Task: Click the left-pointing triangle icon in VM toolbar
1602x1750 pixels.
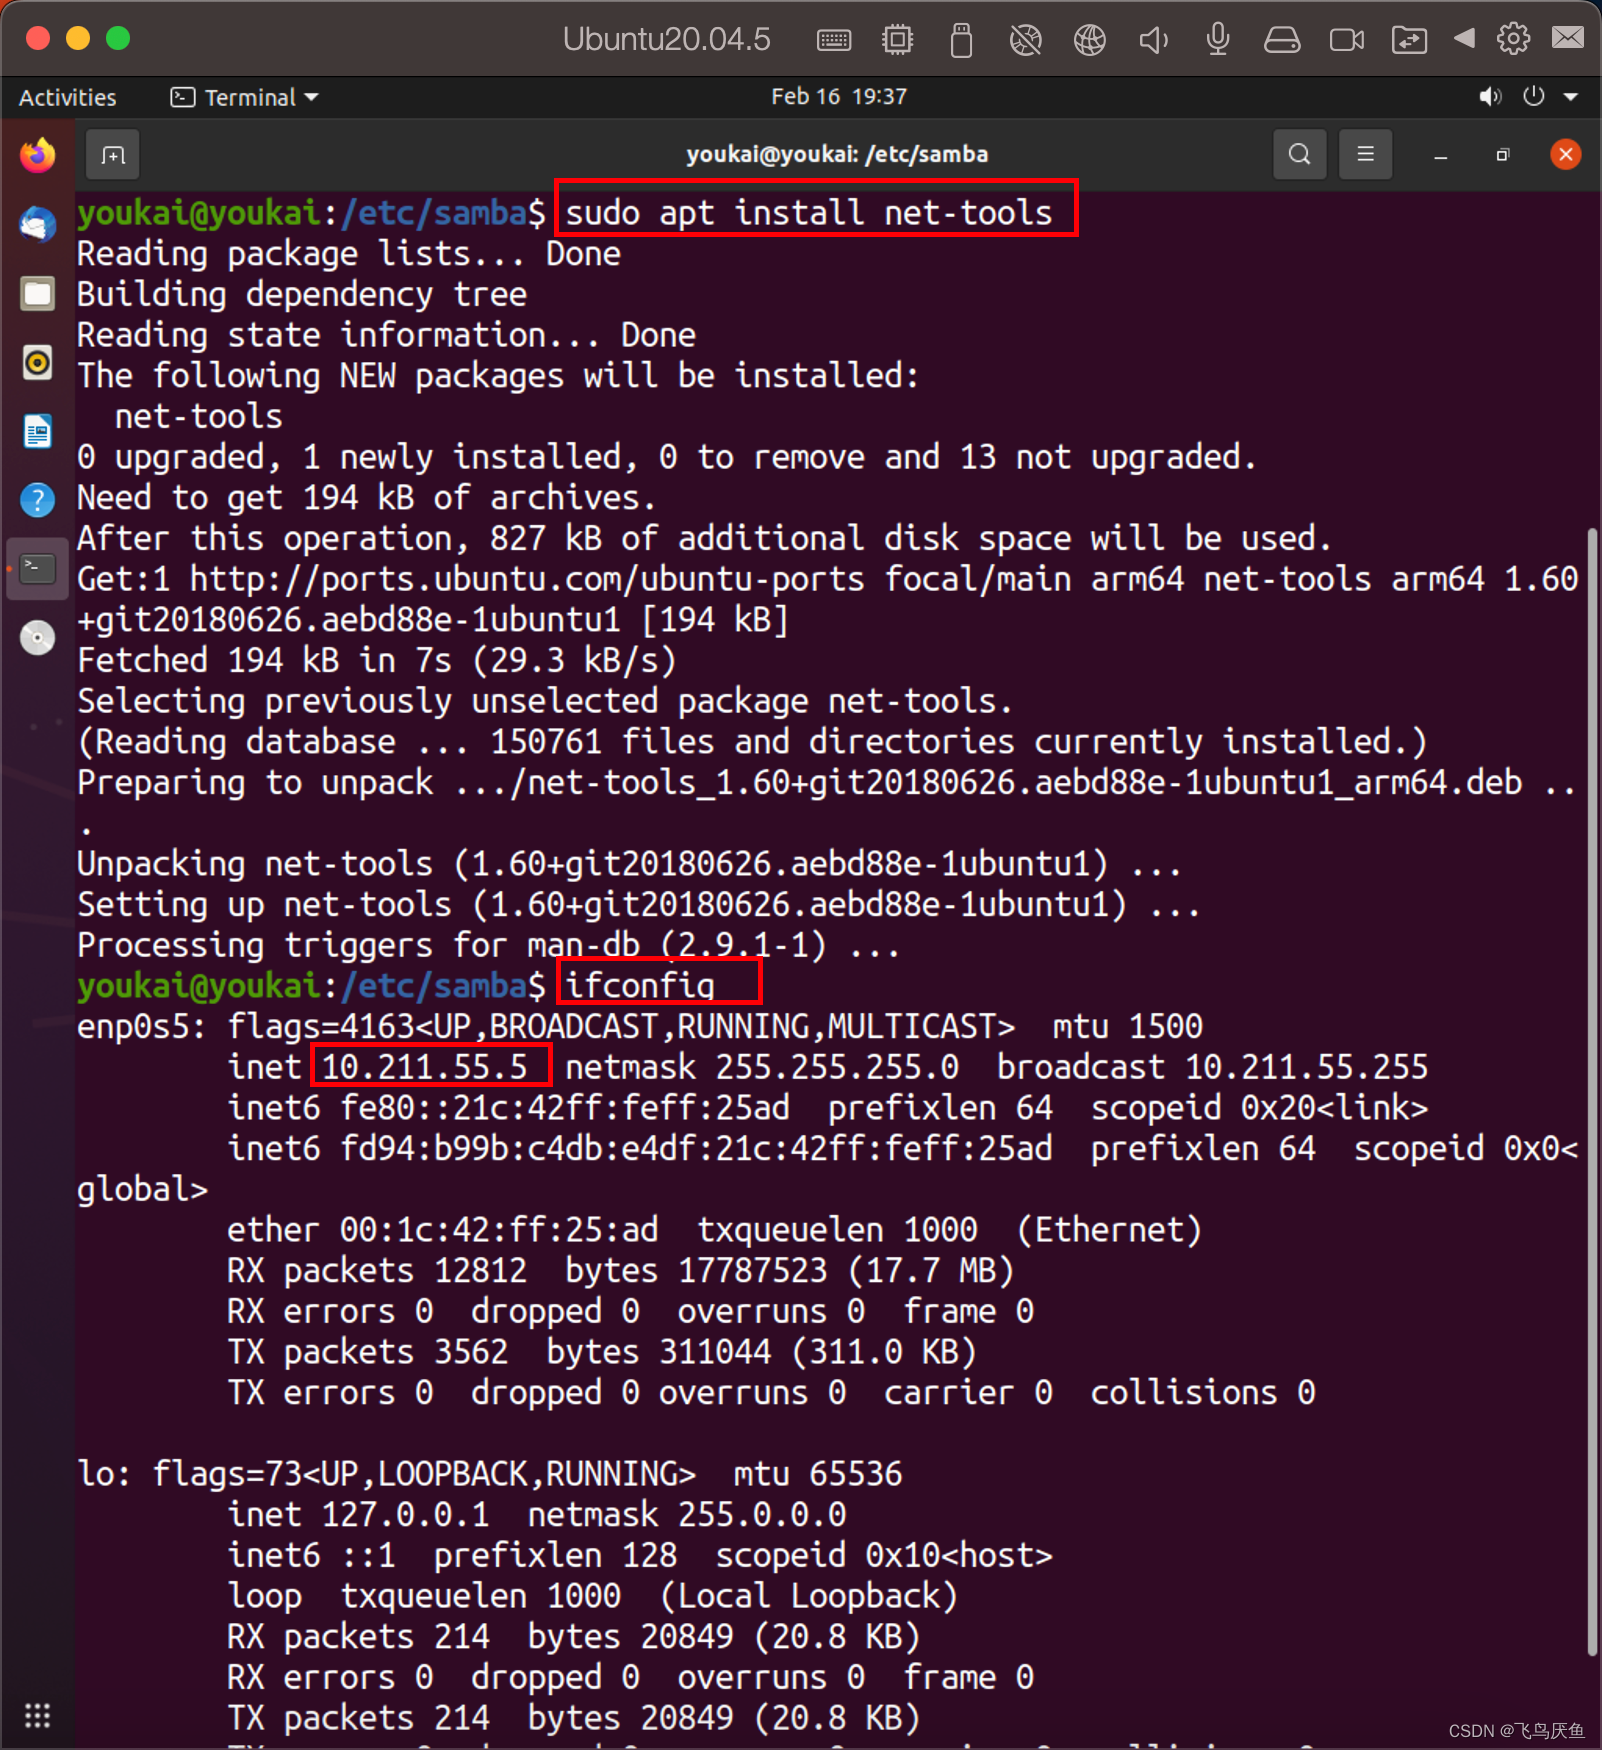Action: (x=1464, y=39)
